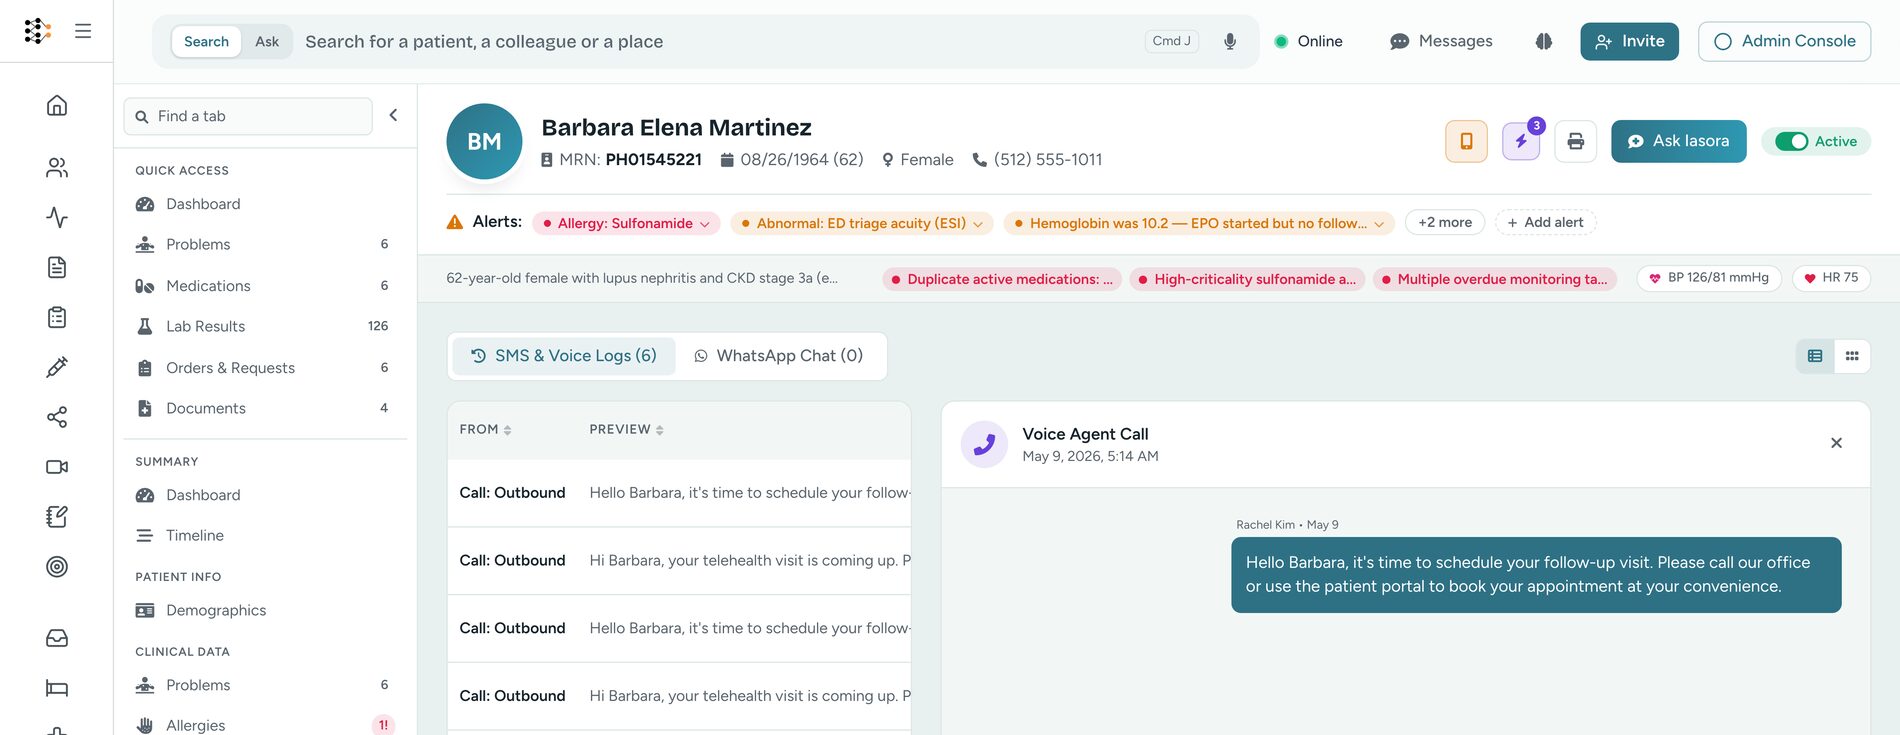The image size is (1900, 735).
Task: Open WhatsApp Chat (0) tab
Action: [779, 356]
